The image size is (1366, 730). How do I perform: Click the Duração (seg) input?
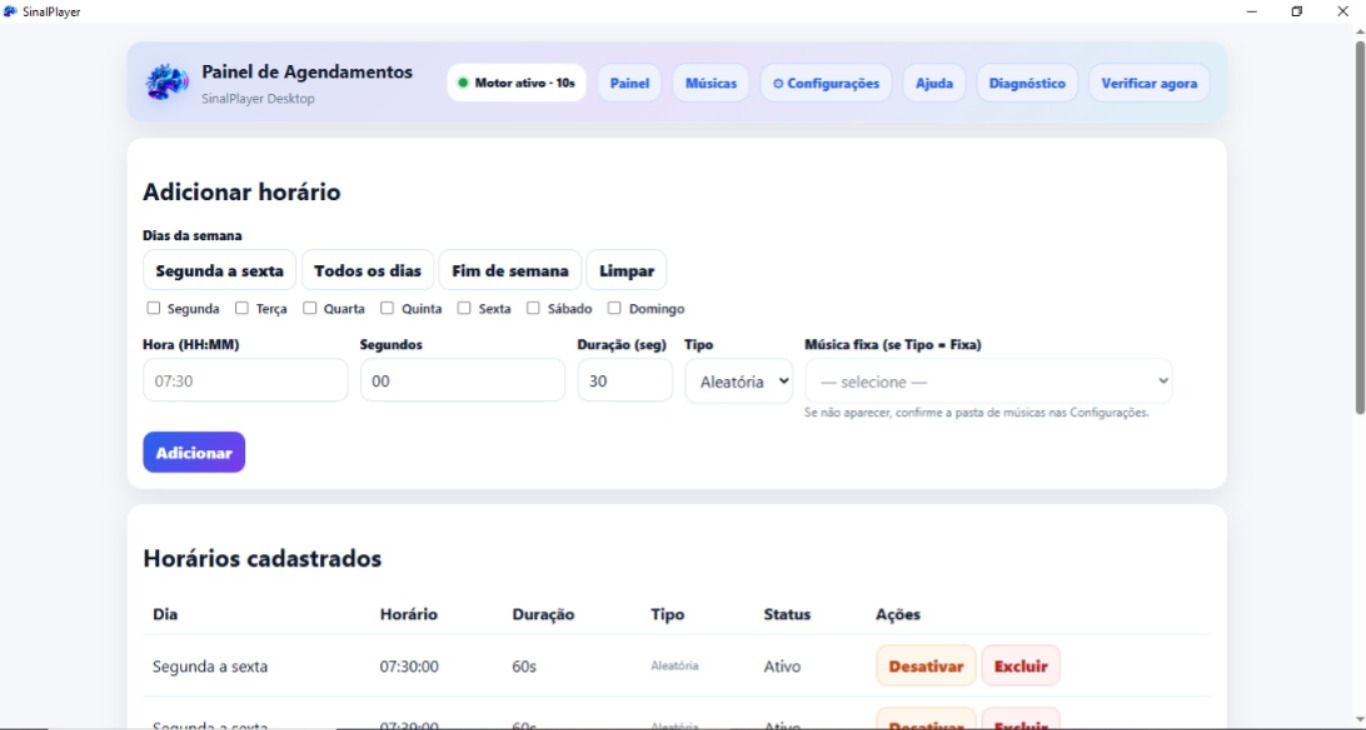tap(625, 381)
